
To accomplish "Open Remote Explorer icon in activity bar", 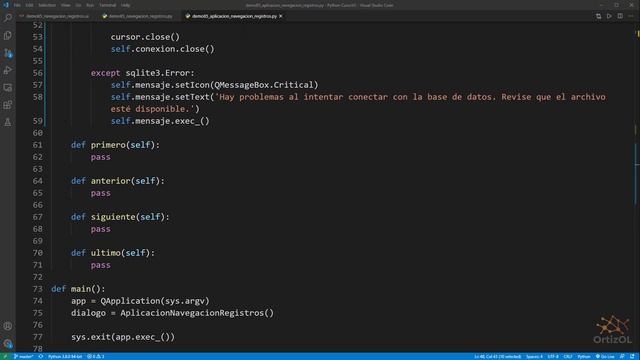I will 8,87.
